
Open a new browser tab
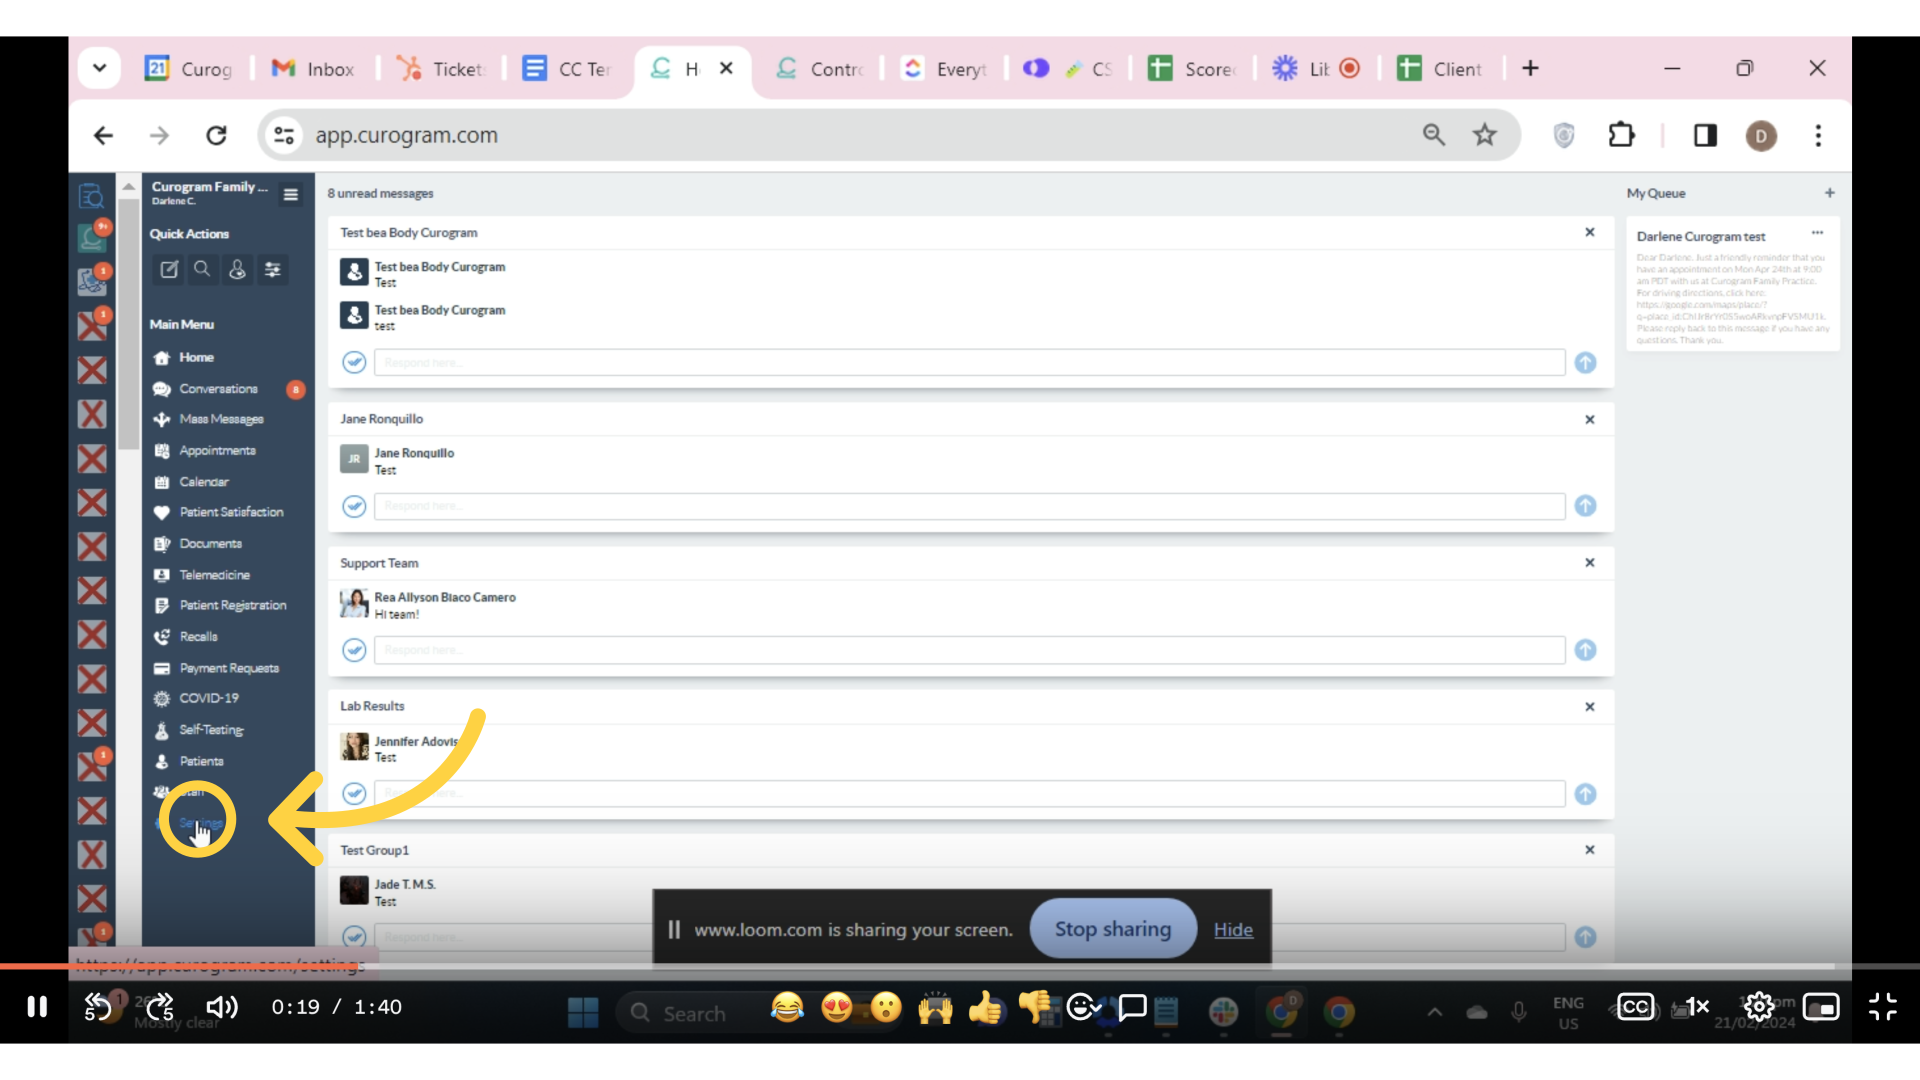coord(1530,68)
